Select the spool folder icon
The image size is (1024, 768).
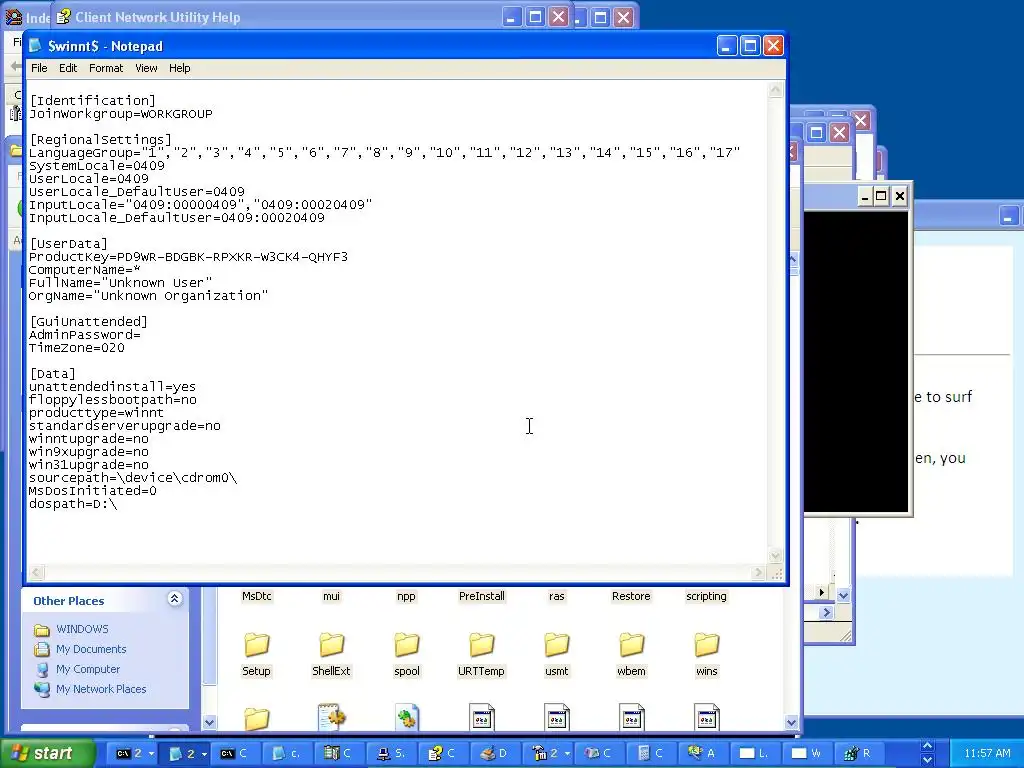[x=406, y=644]
